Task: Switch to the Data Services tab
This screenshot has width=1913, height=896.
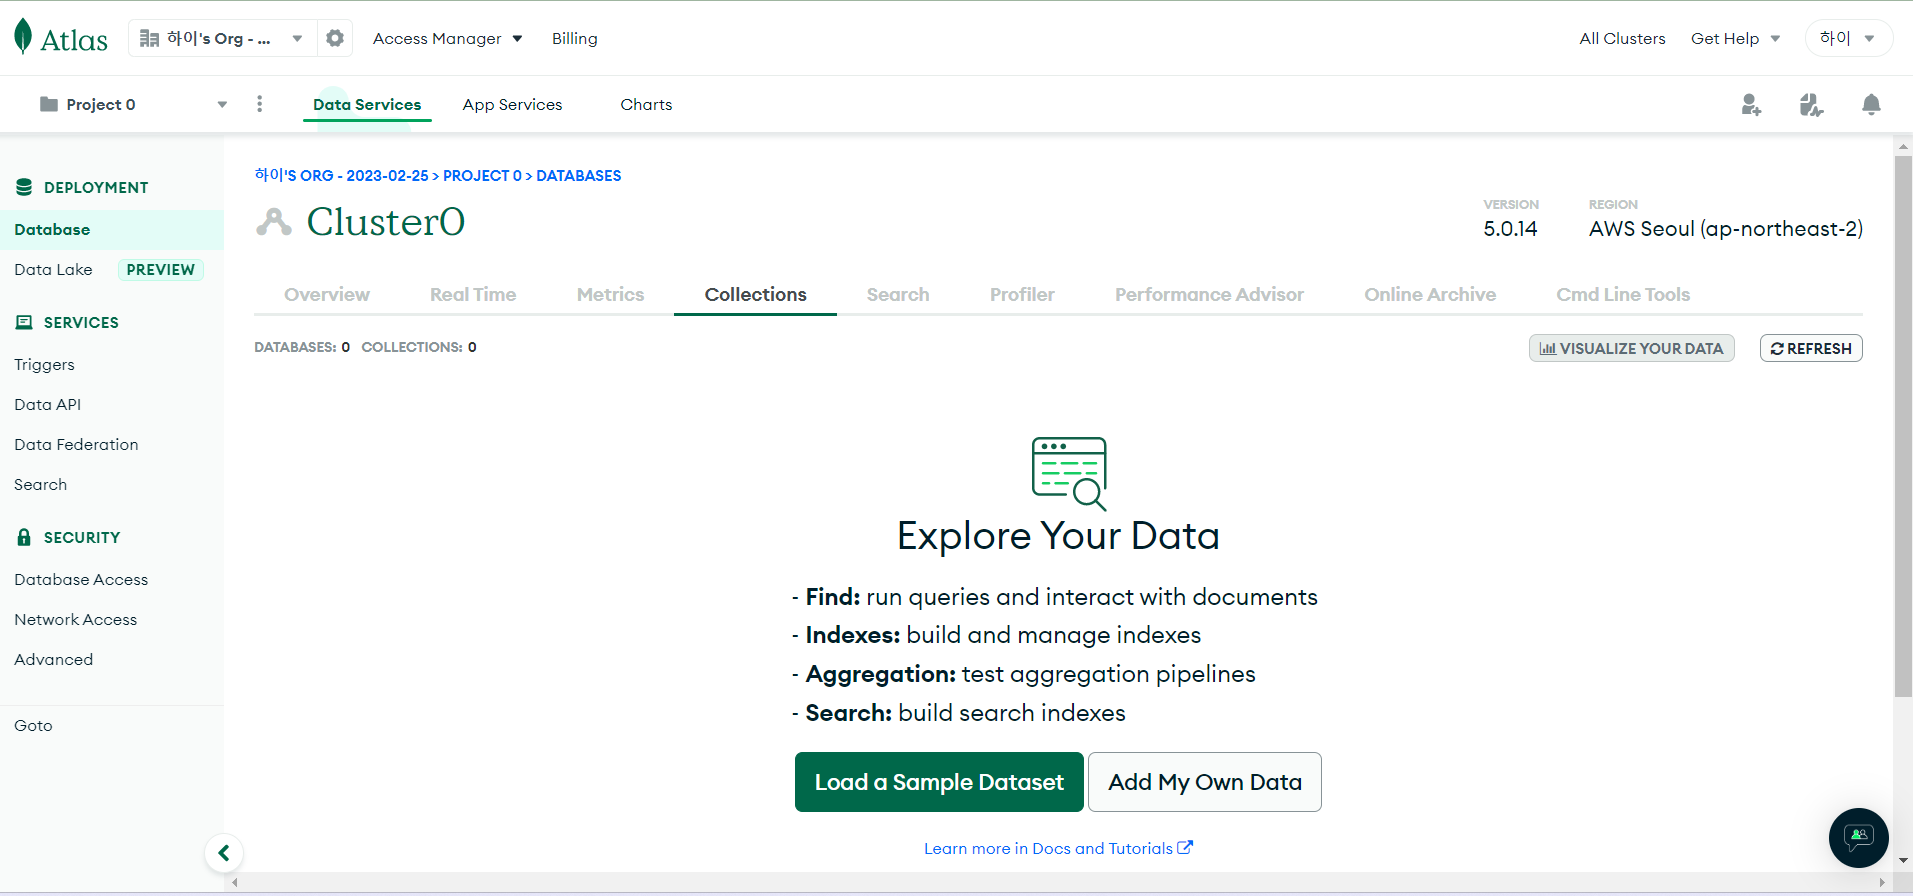Action: click(367, 104)
